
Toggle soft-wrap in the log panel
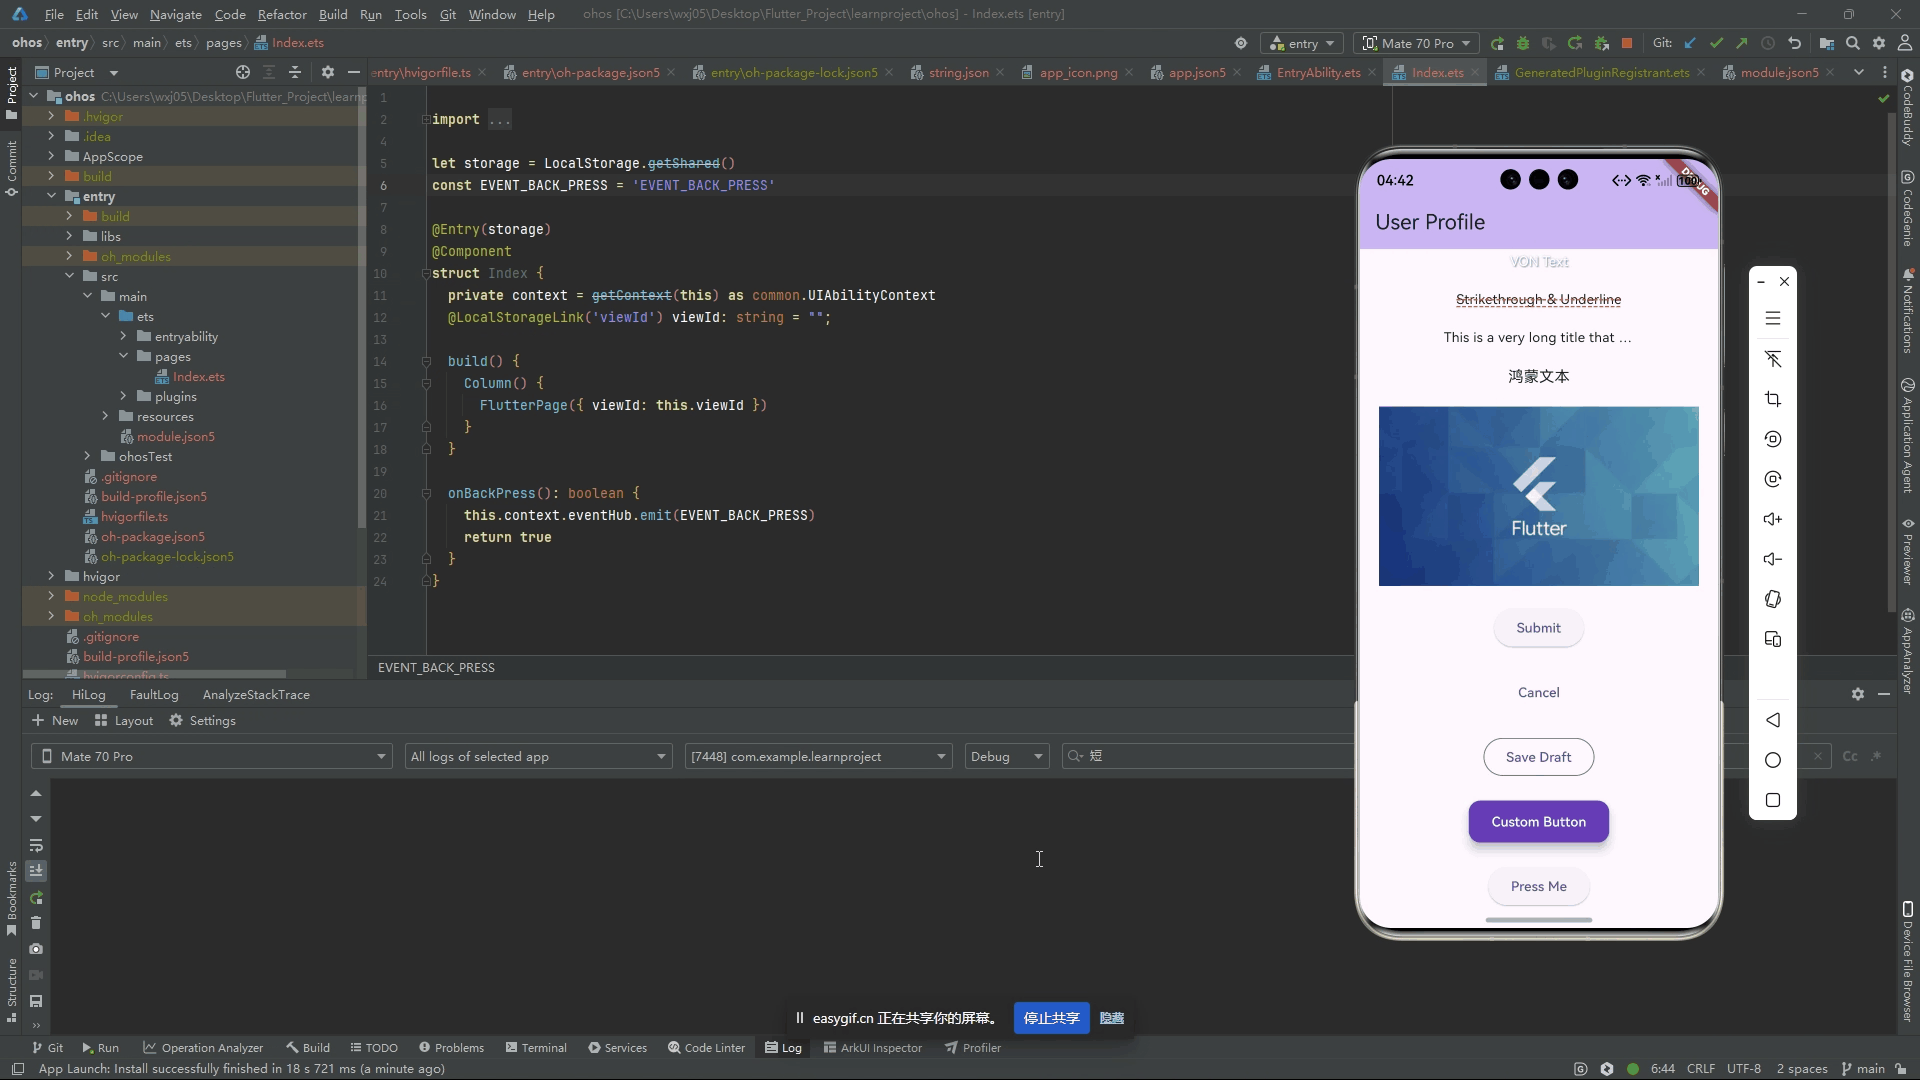(36, 845)
